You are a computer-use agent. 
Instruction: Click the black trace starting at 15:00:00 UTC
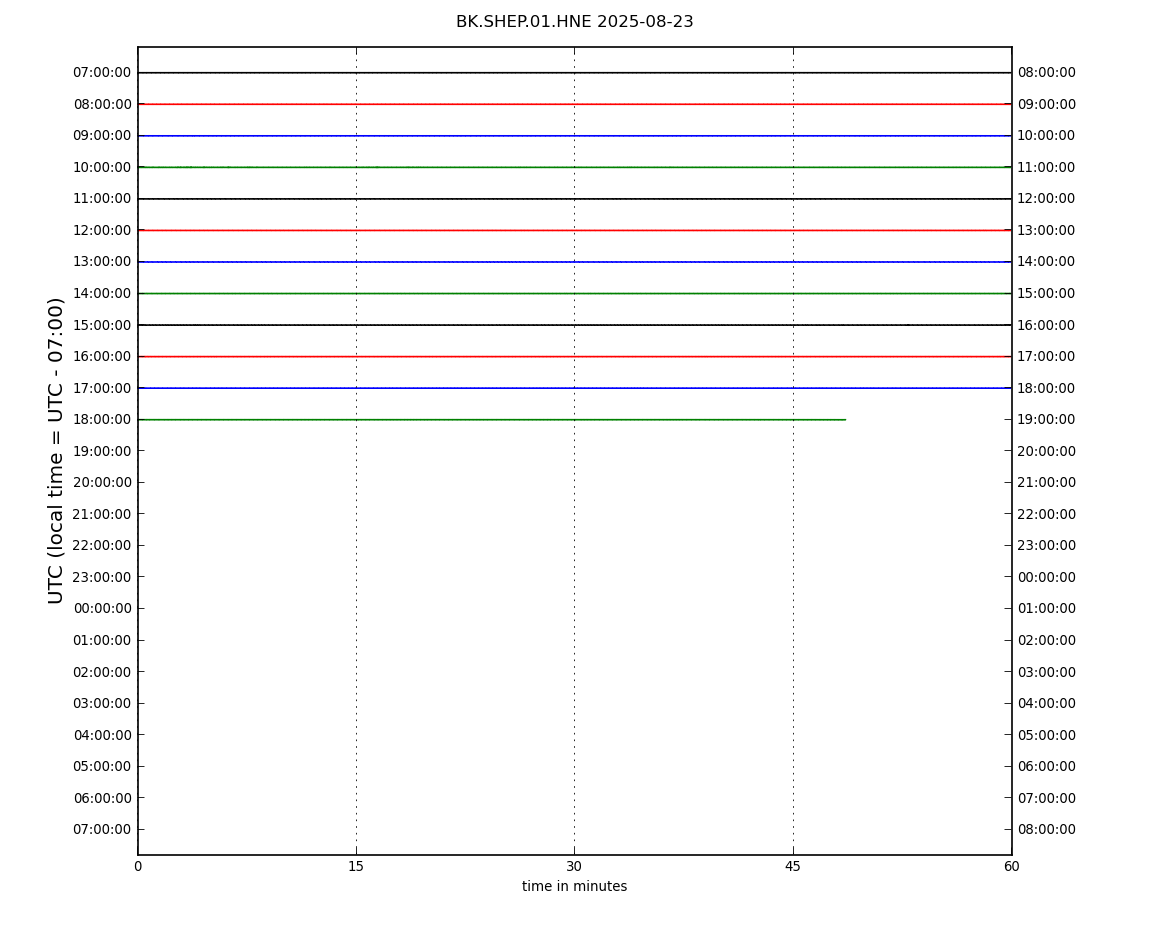pyautogui.click(x=574, y=325)
